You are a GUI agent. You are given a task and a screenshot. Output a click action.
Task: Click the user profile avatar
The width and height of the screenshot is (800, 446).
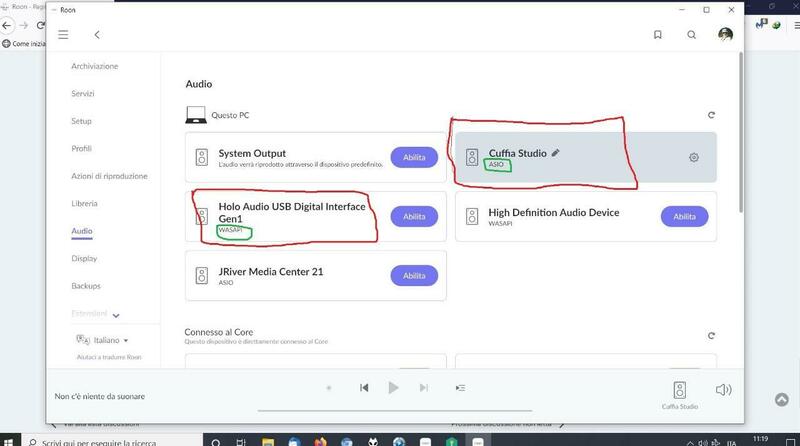[725, 34]
